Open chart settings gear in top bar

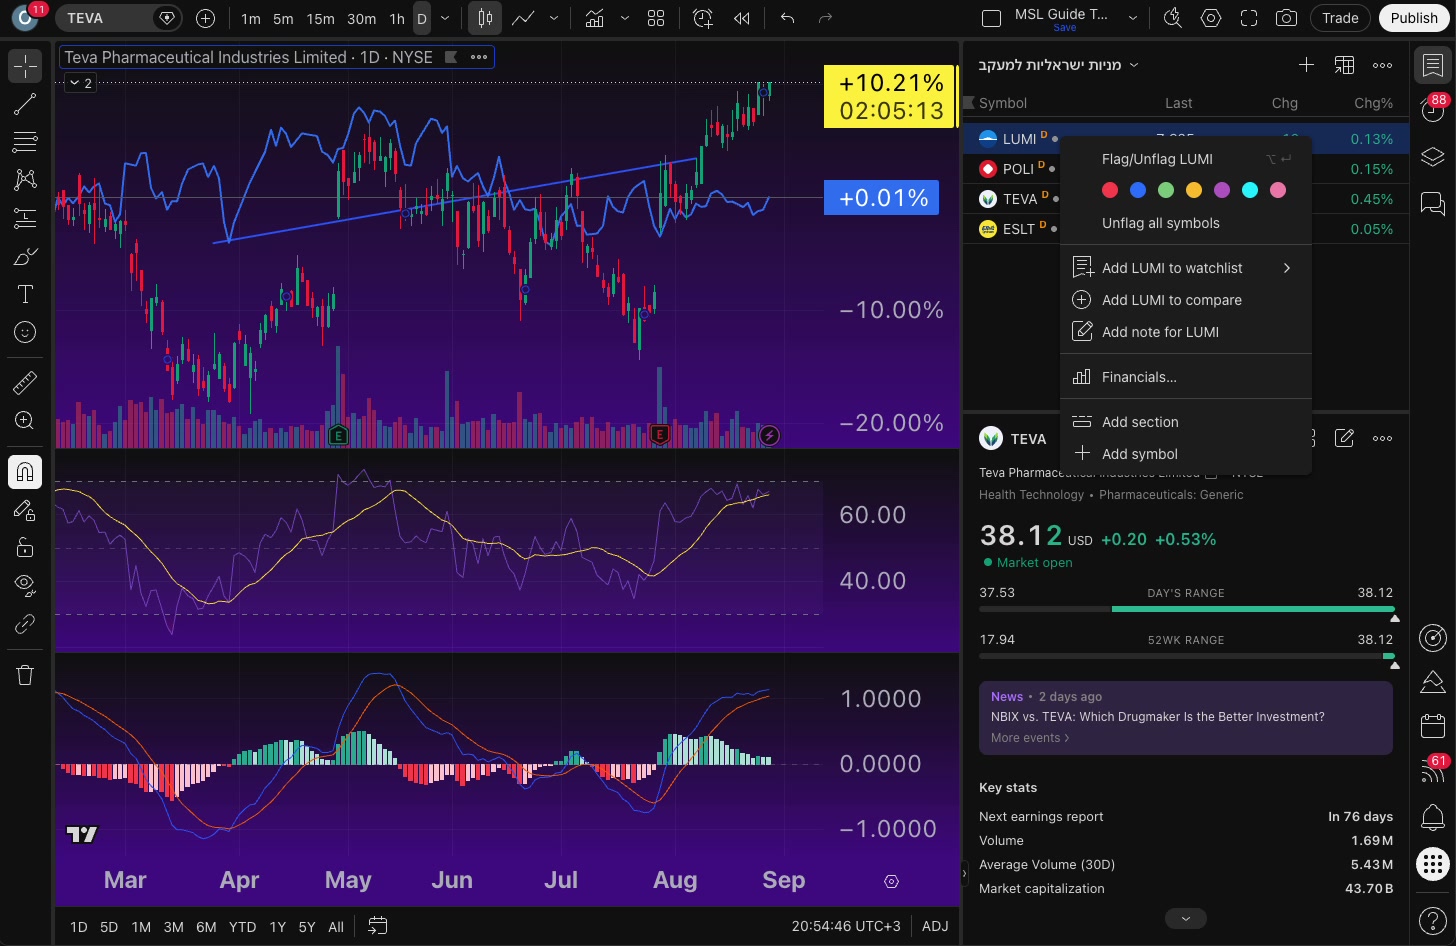(x=1211, y=18)
